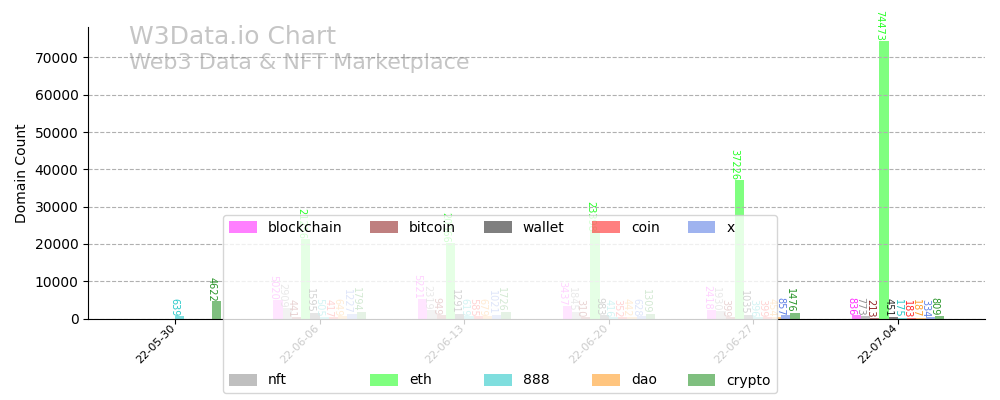Select the nft legend label
This screenshot has height=400, width=1000.
click(x=277, y=380)
